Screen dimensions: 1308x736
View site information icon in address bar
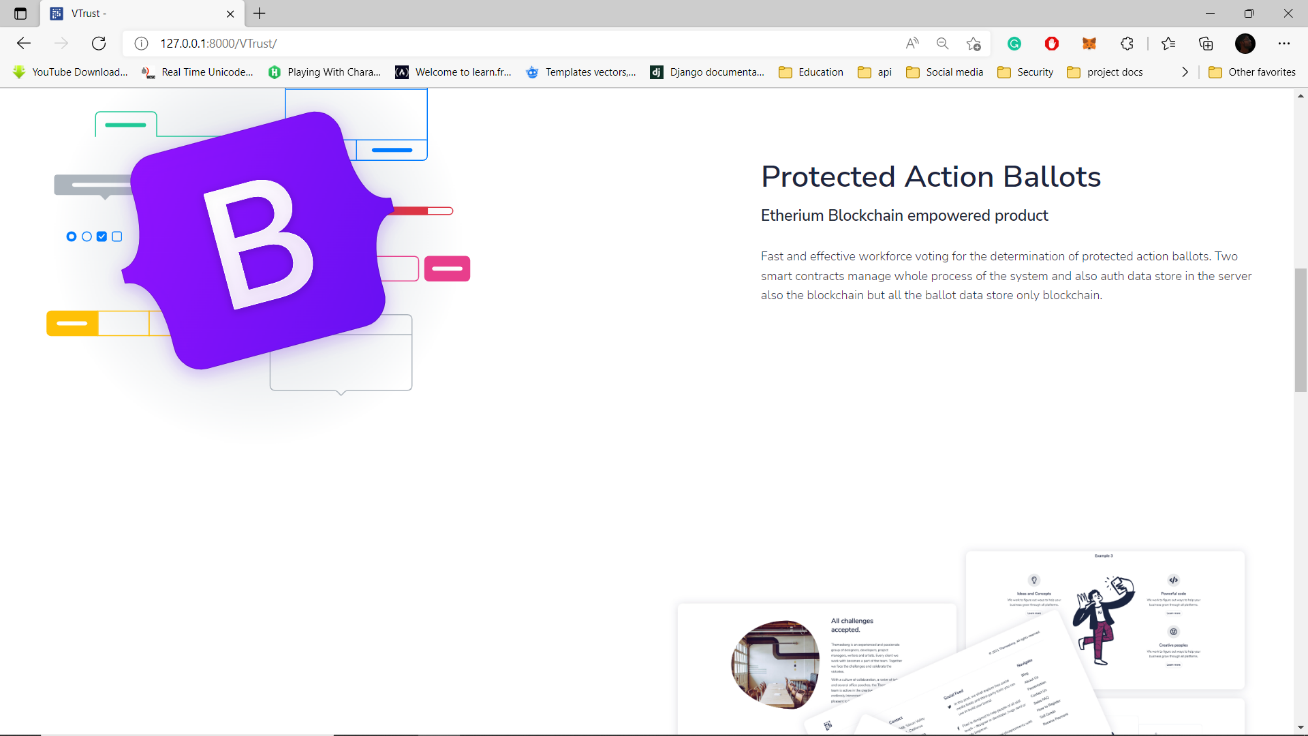141,44
